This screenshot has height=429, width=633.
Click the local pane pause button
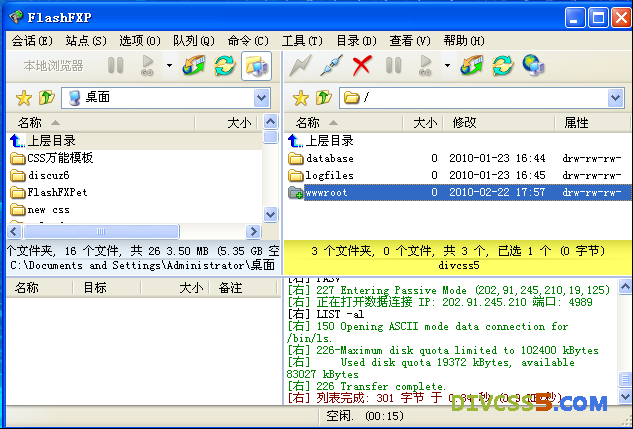coord(115,65)
